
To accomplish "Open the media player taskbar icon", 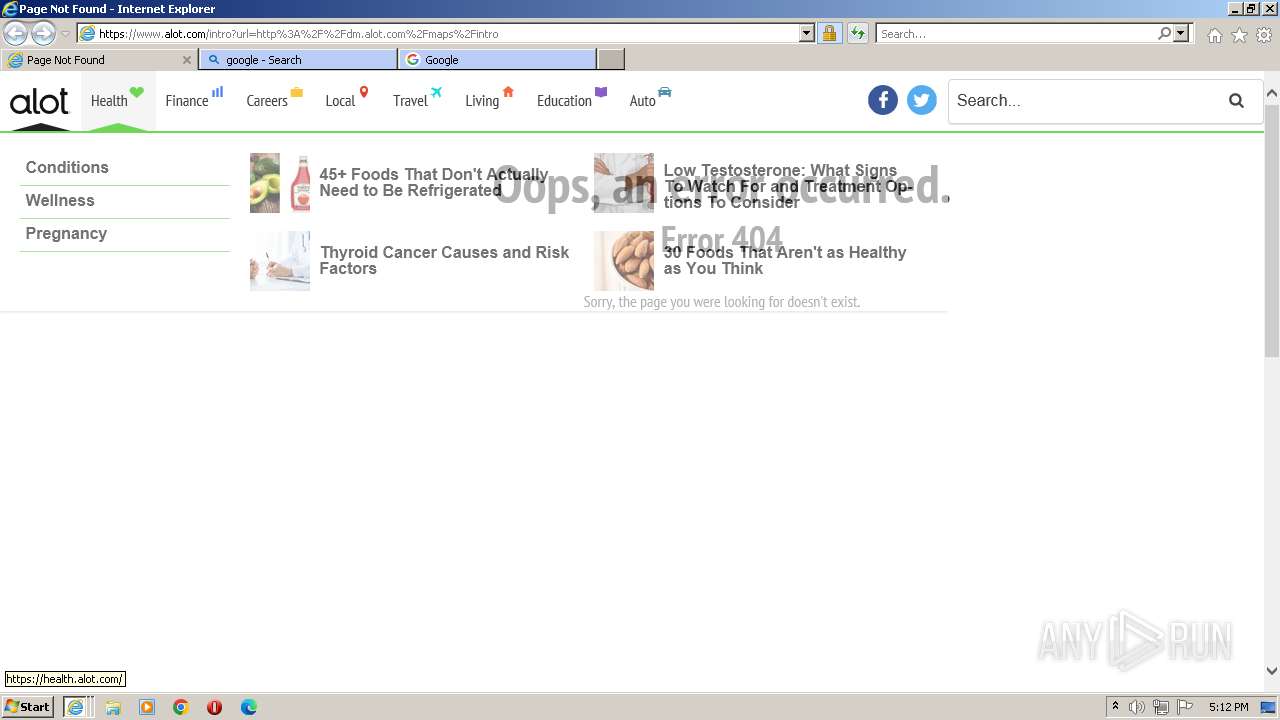I will click(x=147, y=707).
